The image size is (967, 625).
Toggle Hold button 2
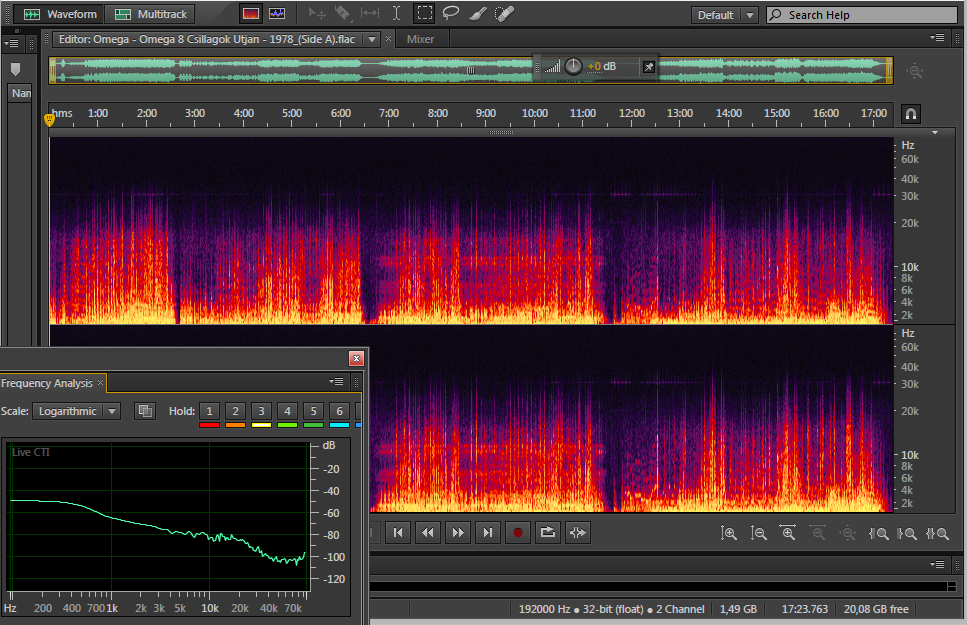tap(236, 411)
